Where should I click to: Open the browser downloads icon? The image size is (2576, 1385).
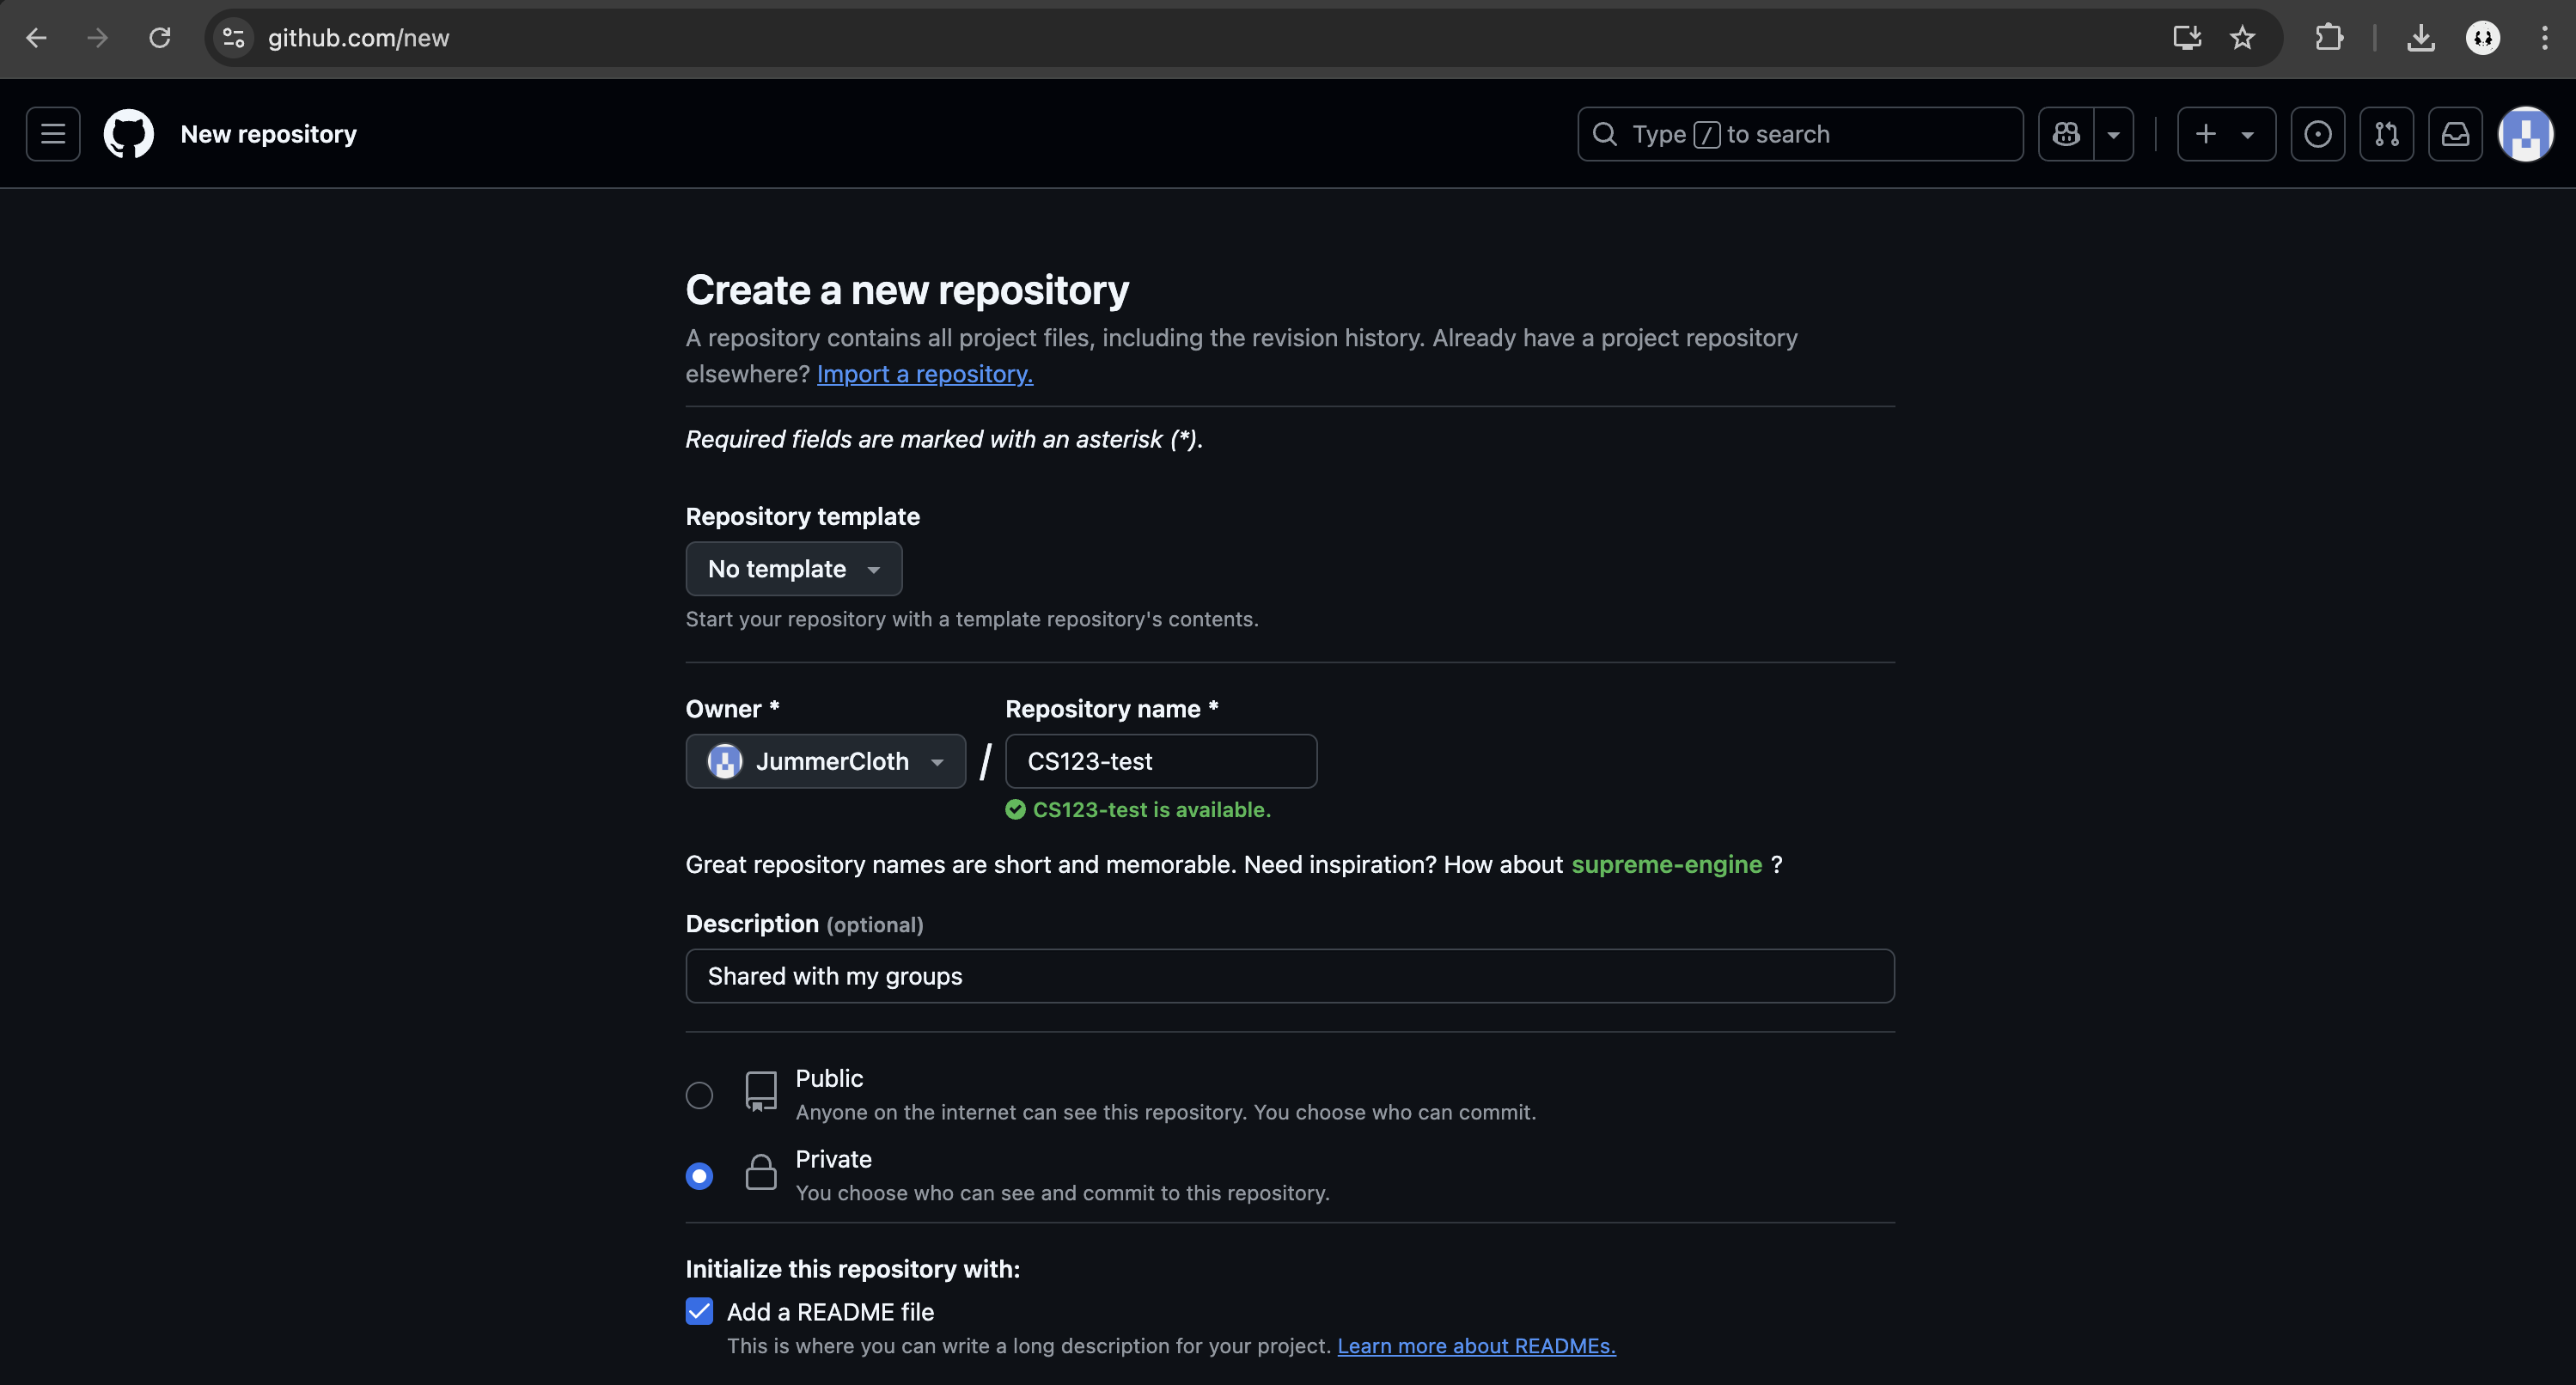point(2421,38)
